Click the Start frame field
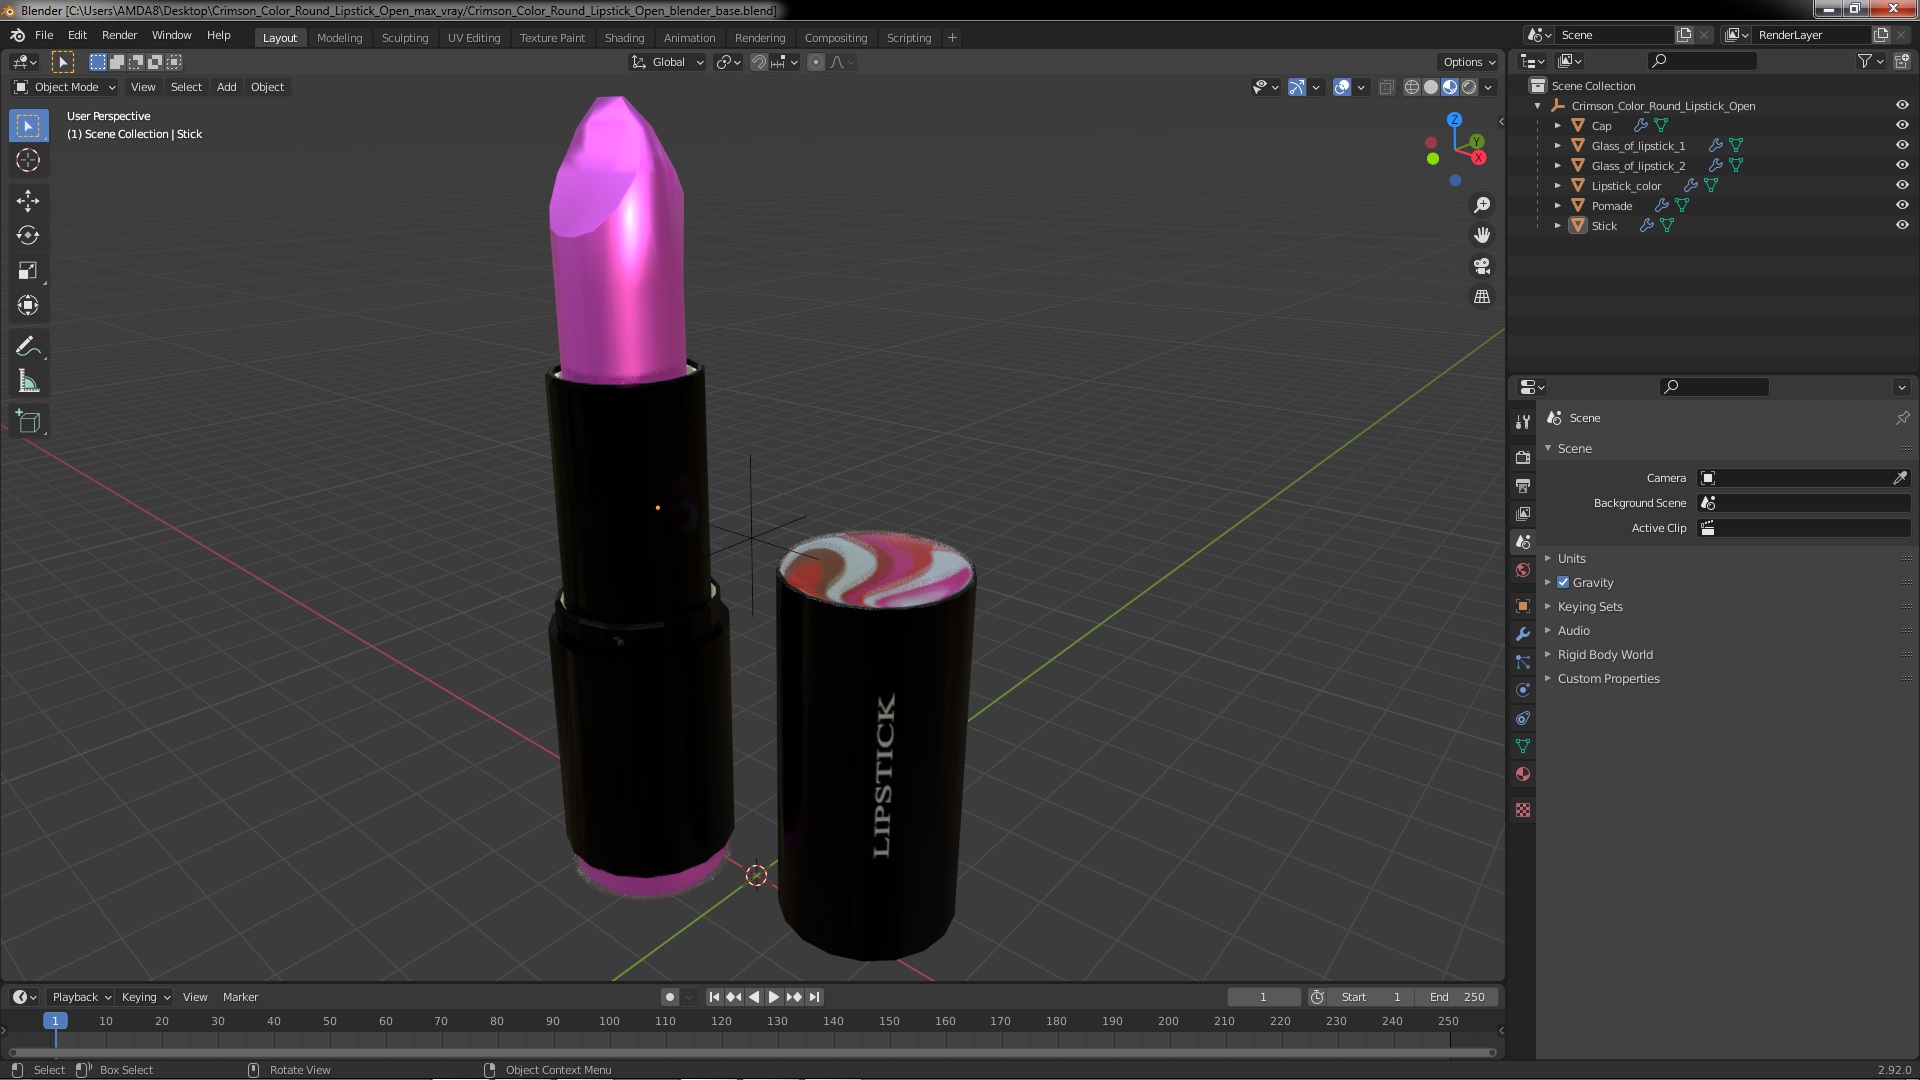 click(1372, 997)
